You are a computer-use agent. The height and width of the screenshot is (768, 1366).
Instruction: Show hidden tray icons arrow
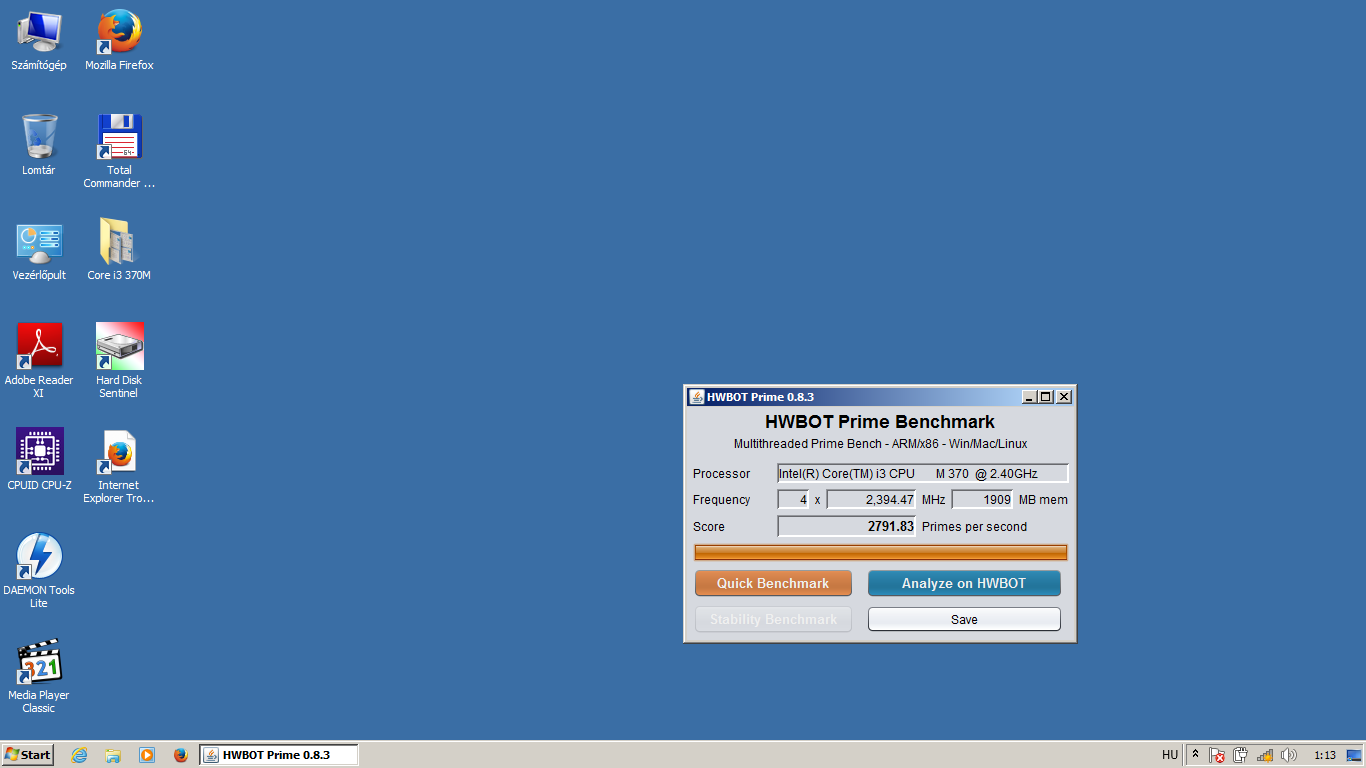pos(1195,755)
